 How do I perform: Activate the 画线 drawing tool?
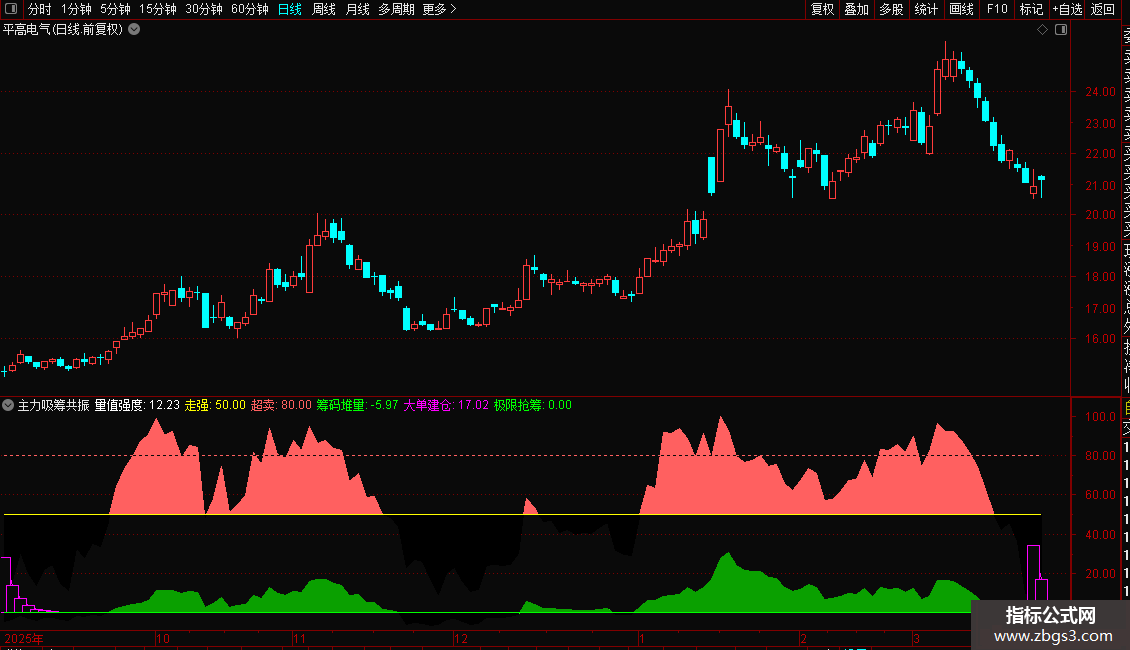tap(961, 9)
